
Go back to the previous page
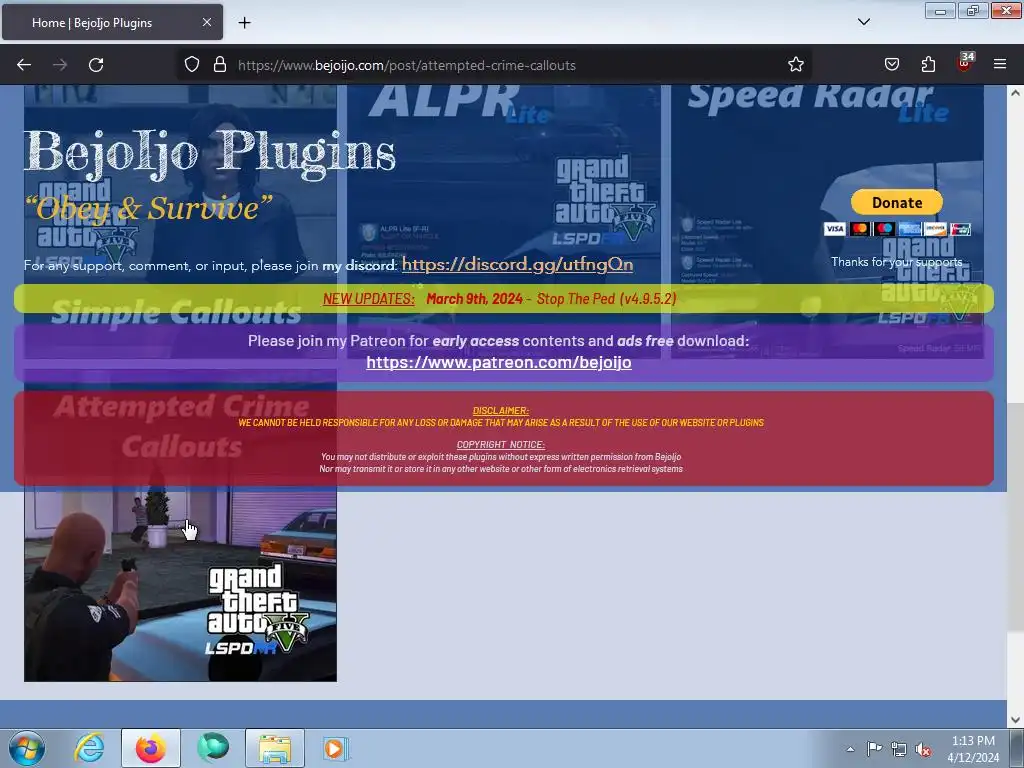coord(24,65)
